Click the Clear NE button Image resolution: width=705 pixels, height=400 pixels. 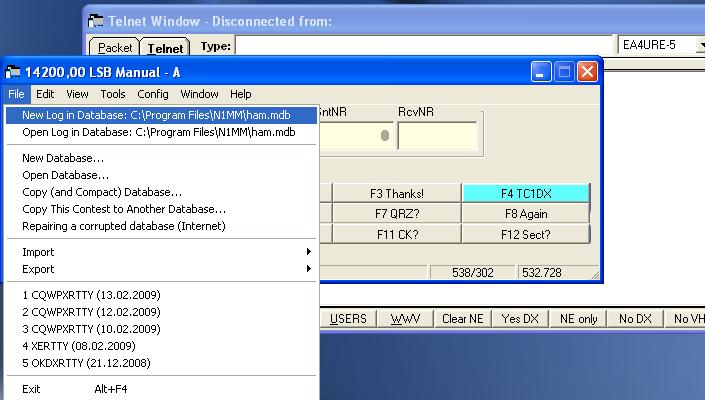(x=462, y=319)
